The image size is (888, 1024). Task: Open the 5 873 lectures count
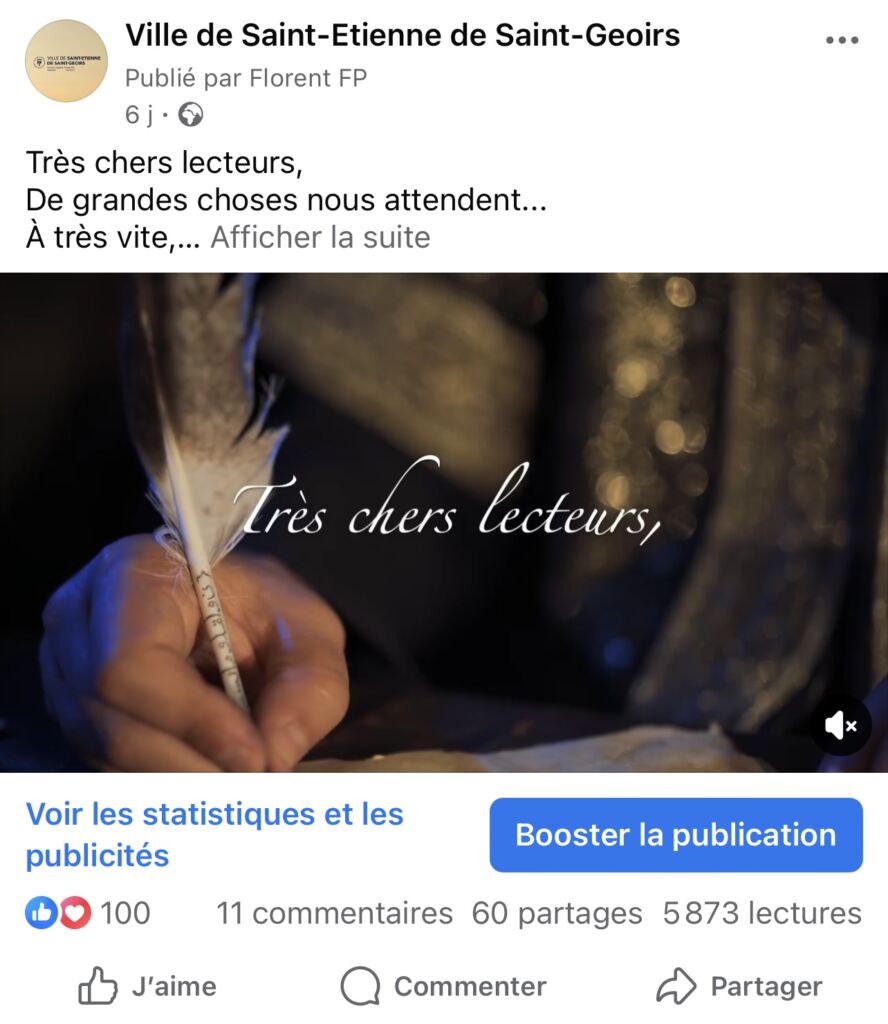tap(762, 913)
